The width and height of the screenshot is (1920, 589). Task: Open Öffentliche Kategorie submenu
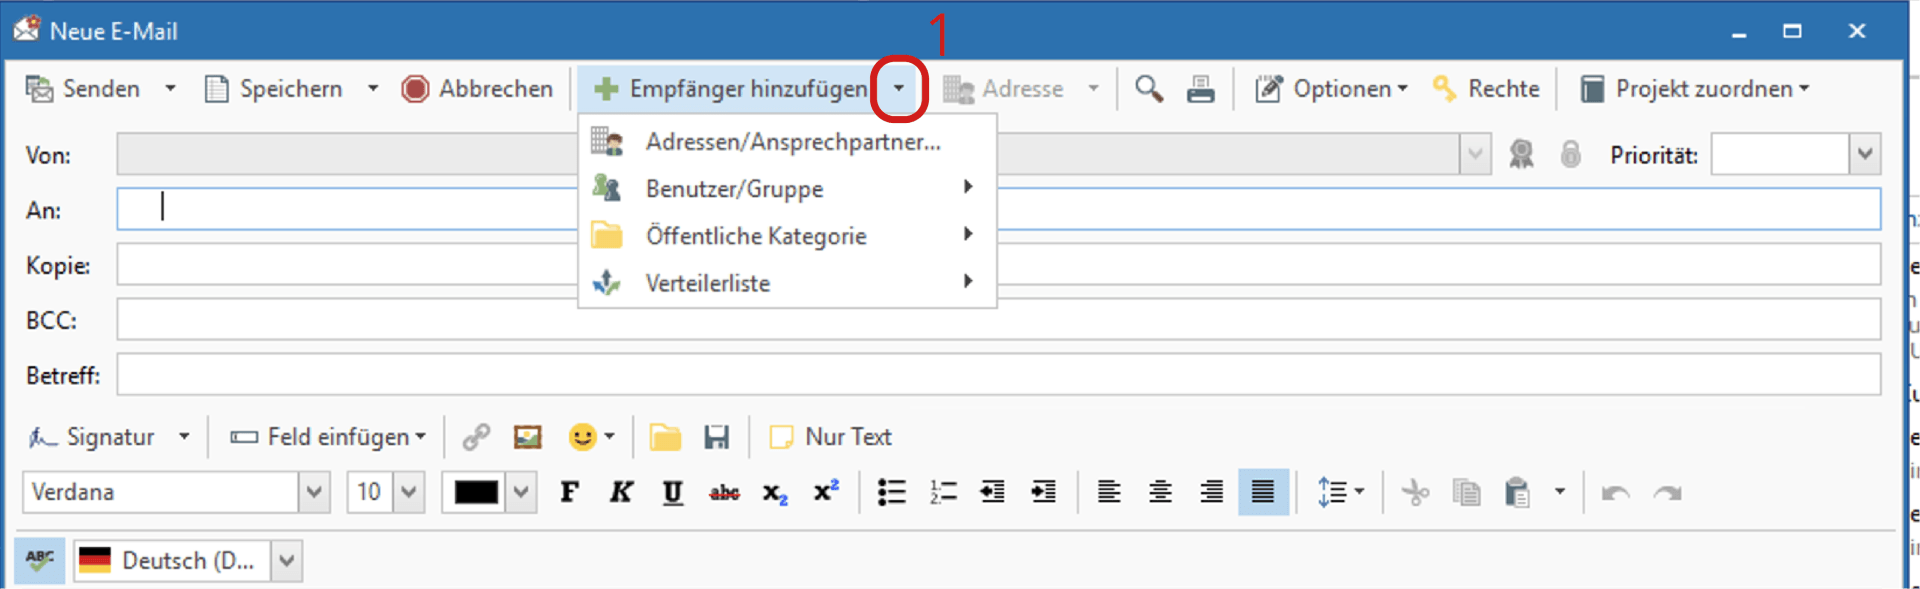click(x=787, y=235)
